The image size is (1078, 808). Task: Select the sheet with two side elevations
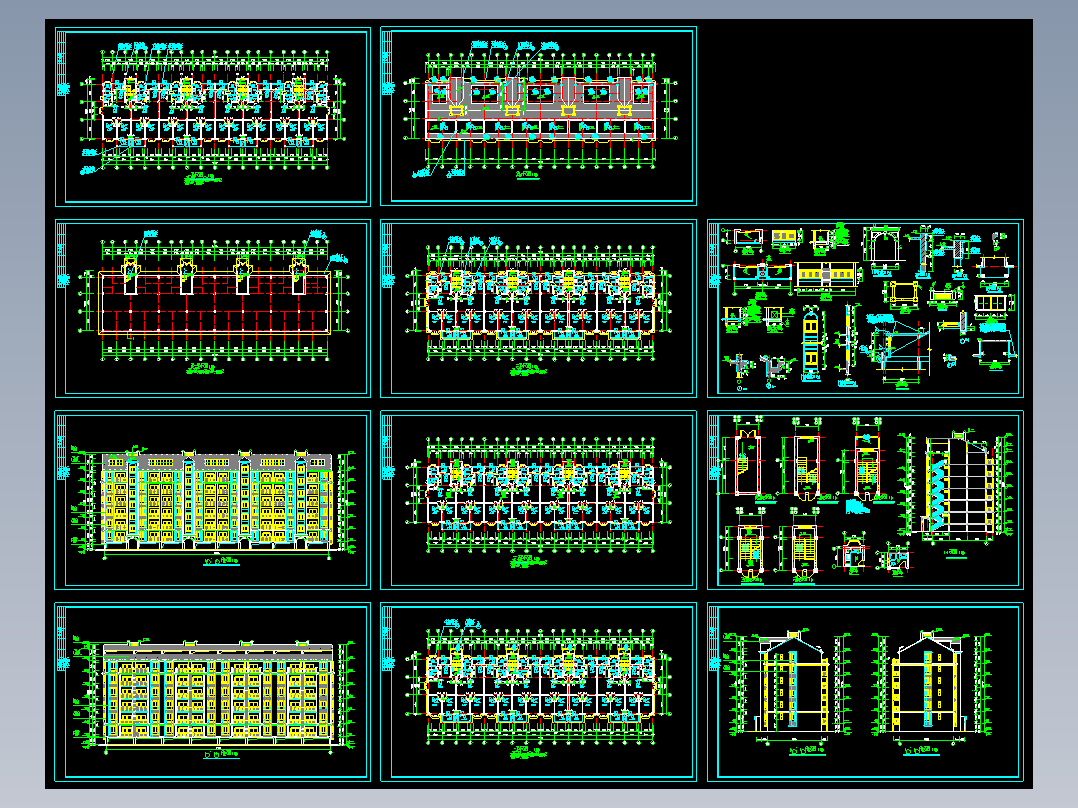(x=865, y=692)
